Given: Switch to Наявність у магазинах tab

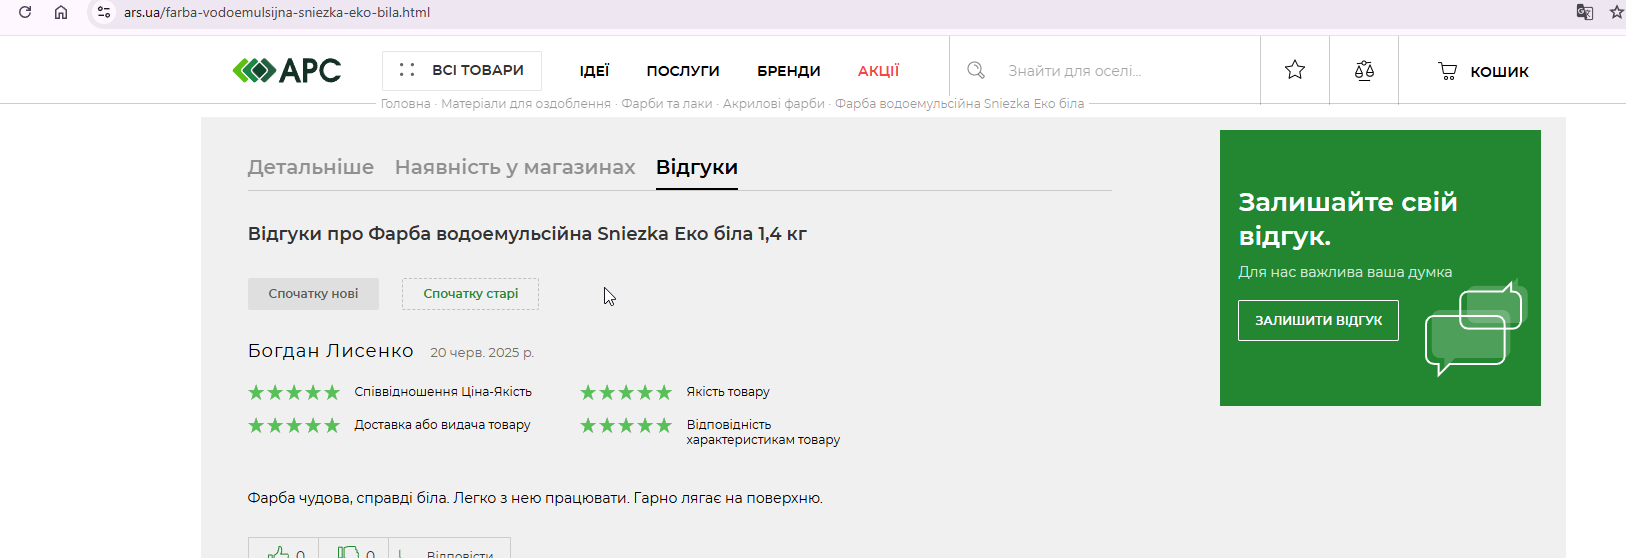Looking at the screenshot, I should coord(515,167).
